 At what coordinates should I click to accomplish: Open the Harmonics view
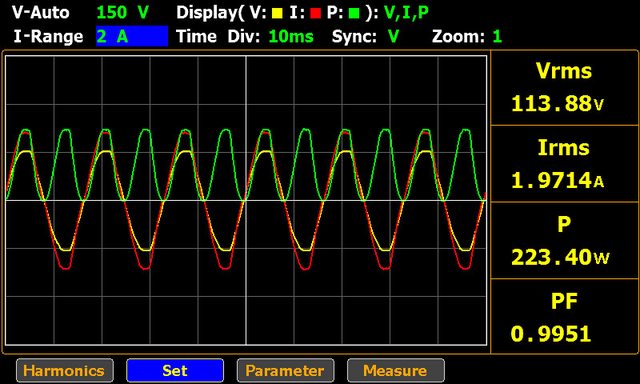click(65, 371)
